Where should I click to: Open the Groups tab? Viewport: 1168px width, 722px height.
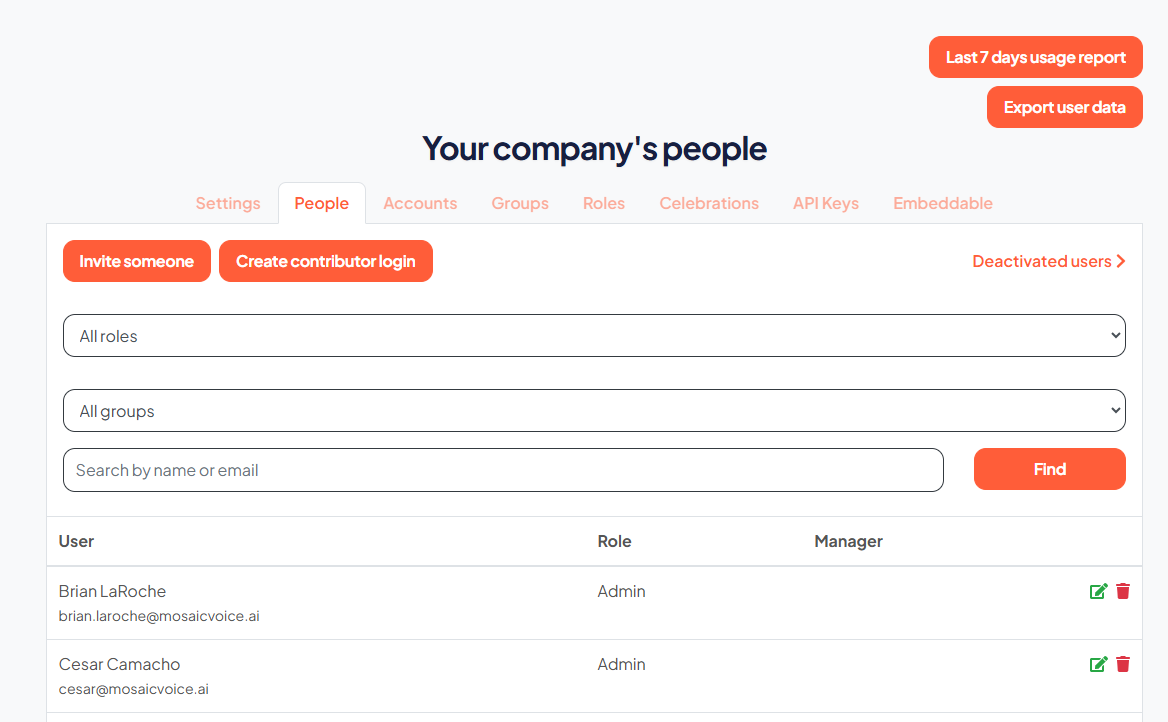(x=520, y=203)
